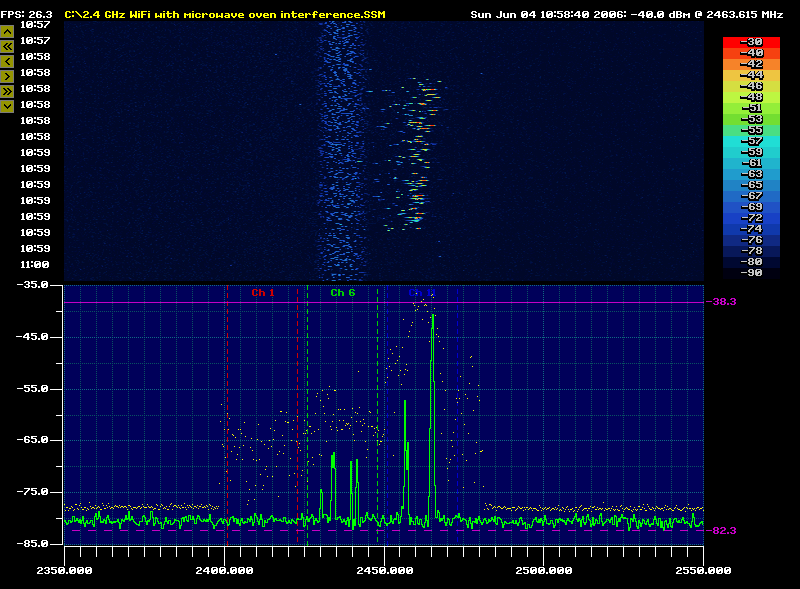Viewport: 800px width, 589px height.
Task: Click the -45.0 amplitude axis label
Action: click(32, 337)
